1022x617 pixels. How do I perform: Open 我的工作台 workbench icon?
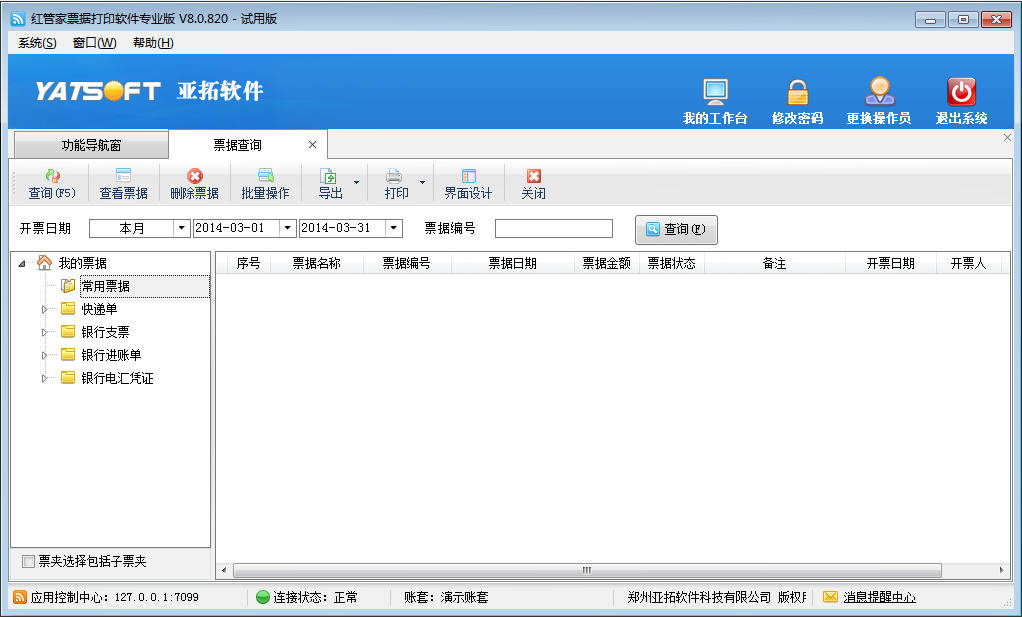pyautogui.click(x=715, y=92)
